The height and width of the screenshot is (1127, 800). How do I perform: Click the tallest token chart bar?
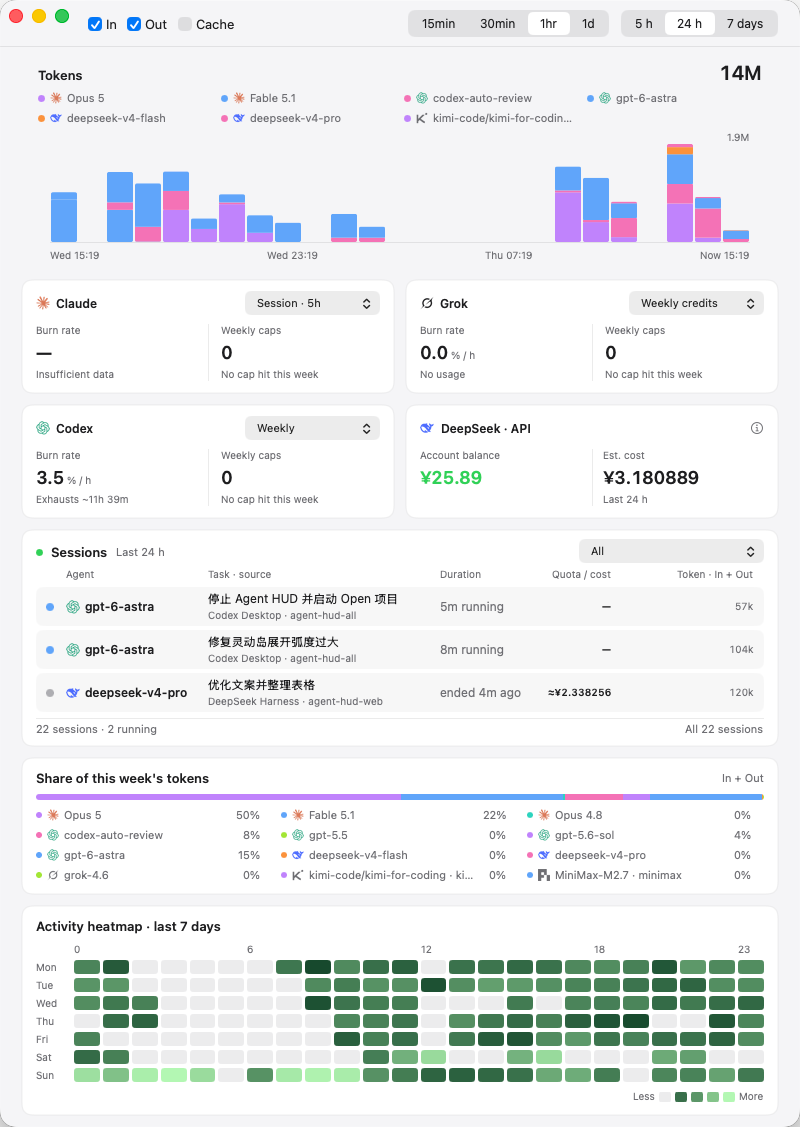(x=680, y=193)
